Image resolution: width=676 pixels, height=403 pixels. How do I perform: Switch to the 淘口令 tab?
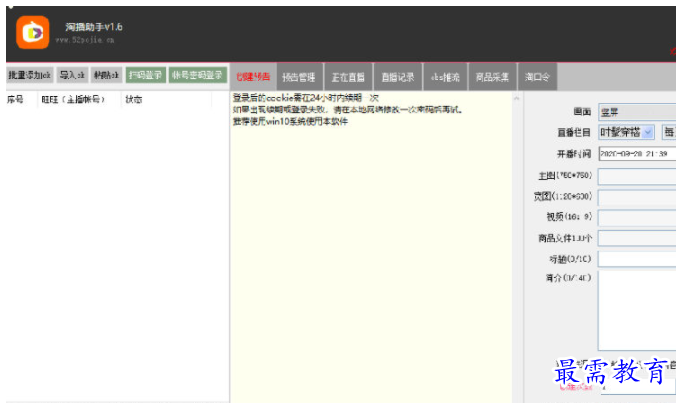pos(537,77)
